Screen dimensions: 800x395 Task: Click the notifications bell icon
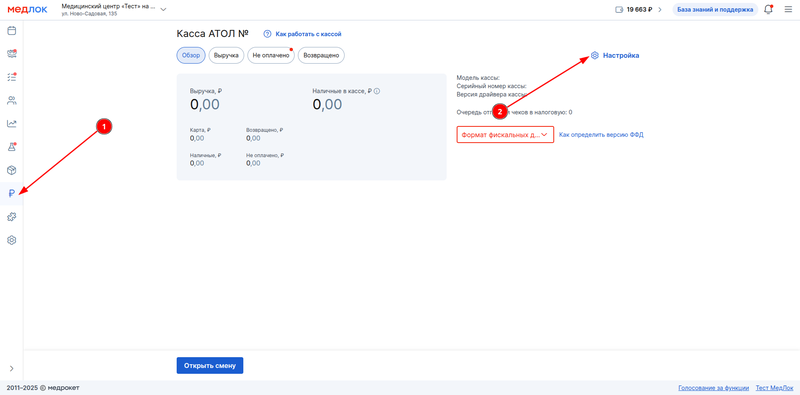[768, 9]
